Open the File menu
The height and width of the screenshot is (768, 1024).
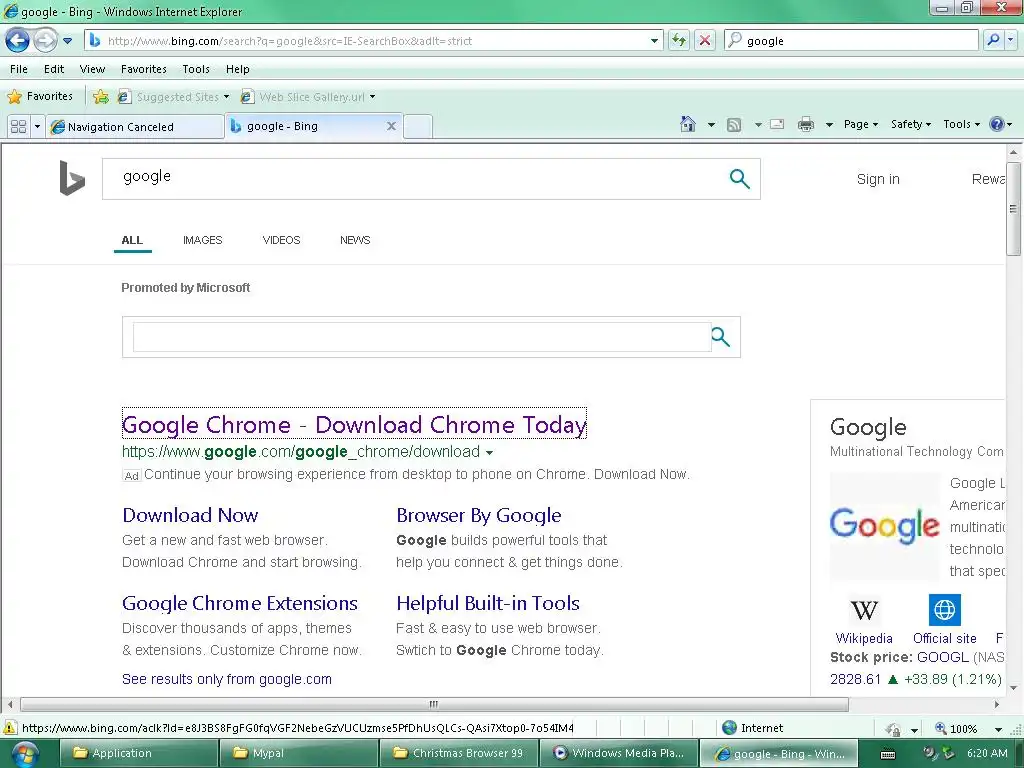coord(19,69)
